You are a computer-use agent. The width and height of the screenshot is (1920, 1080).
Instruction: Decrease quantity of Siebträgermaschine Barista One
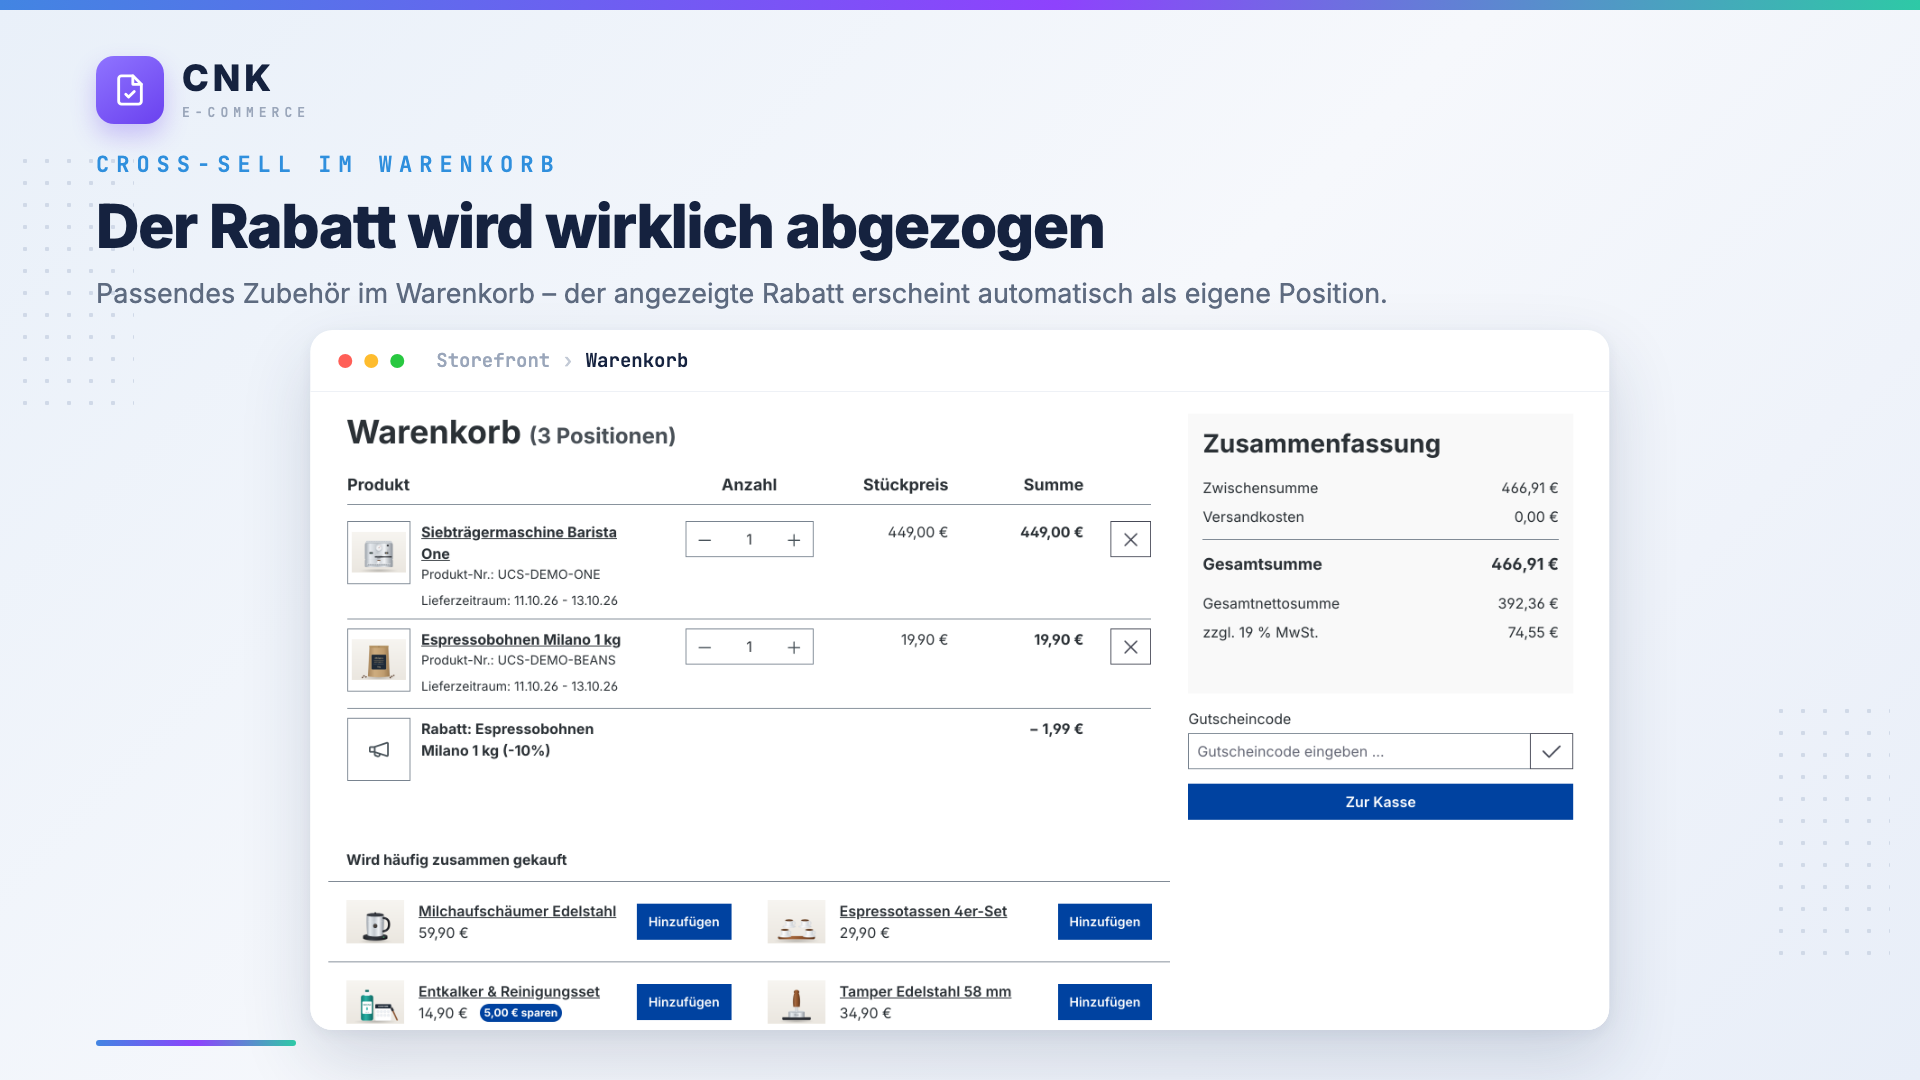[x=705, y=540]
